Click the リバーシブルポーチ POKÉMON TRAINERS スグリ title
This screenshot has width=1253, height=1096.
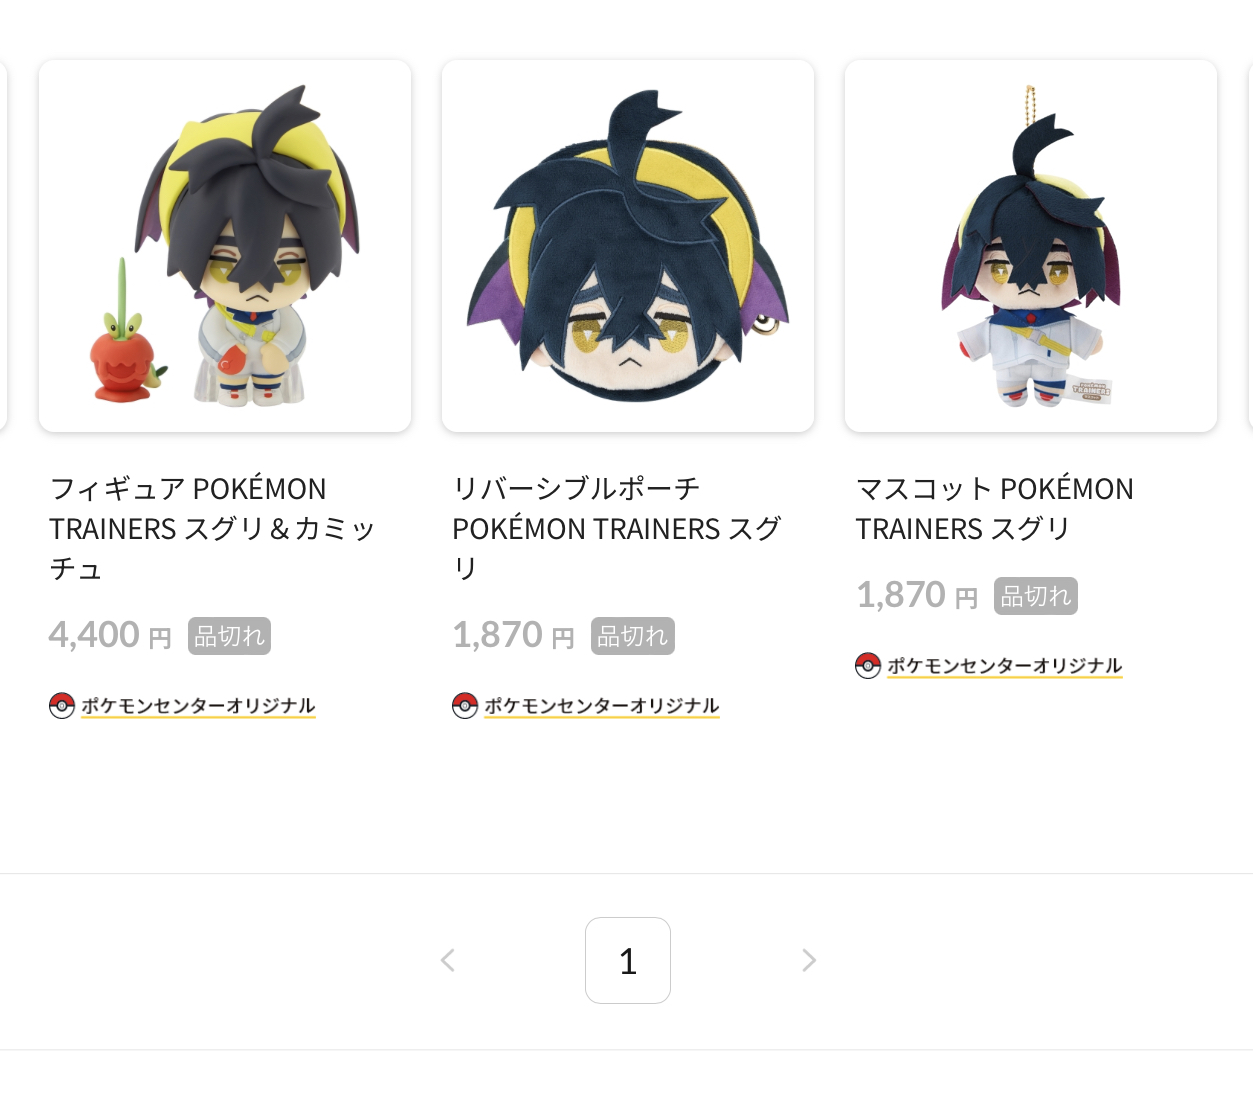tap(616, 528)
